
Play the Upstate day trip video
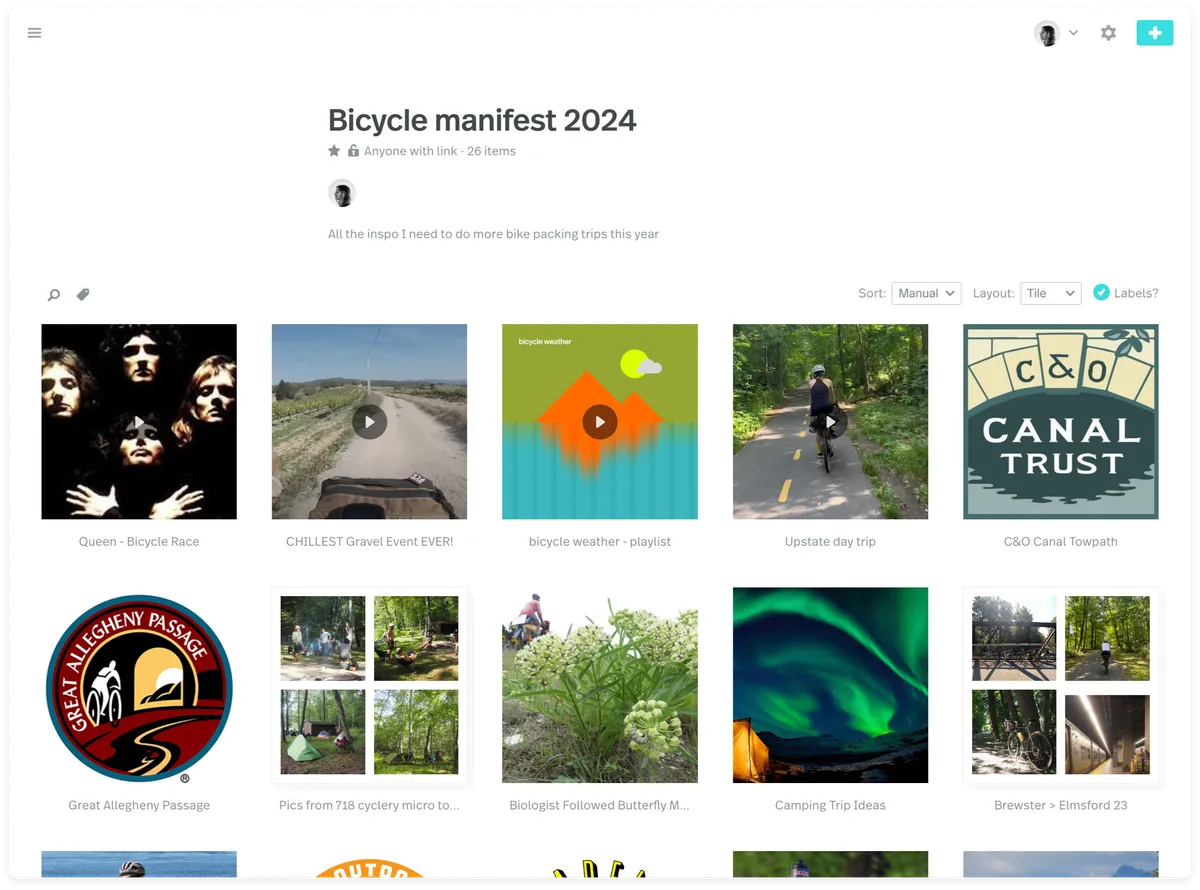(830, 422)
